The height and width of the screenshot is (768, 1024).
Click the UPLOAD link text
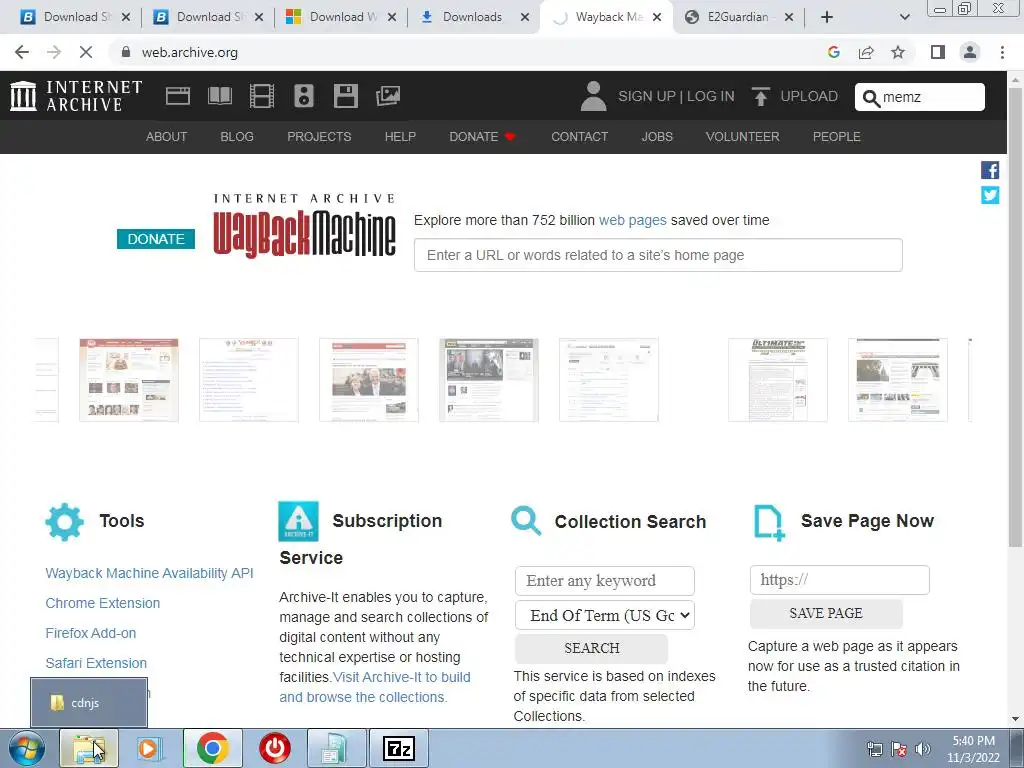pyautogui.click(x=809, y=96)
